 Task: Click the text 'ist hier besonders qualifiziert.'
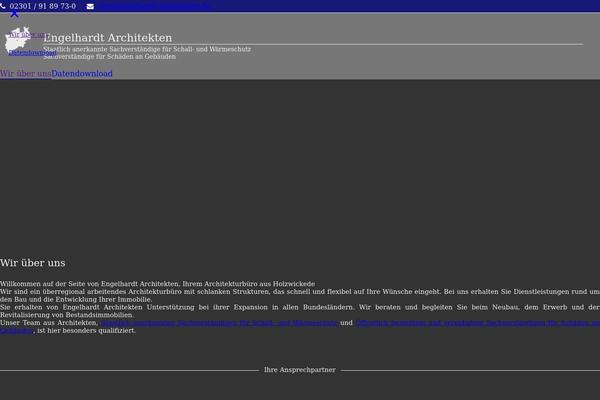click(86, 330)
